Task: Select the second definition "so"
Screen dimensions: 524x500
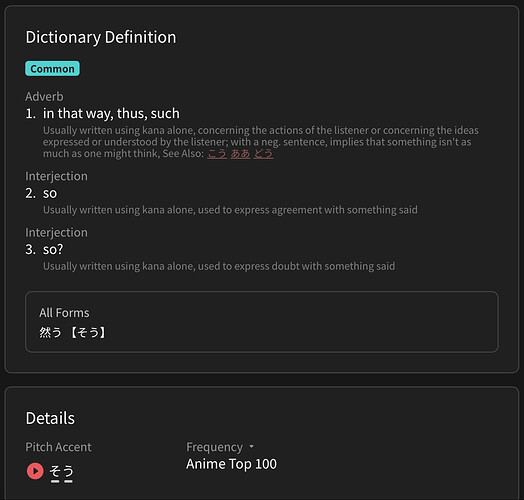Action: coord(50,193)
